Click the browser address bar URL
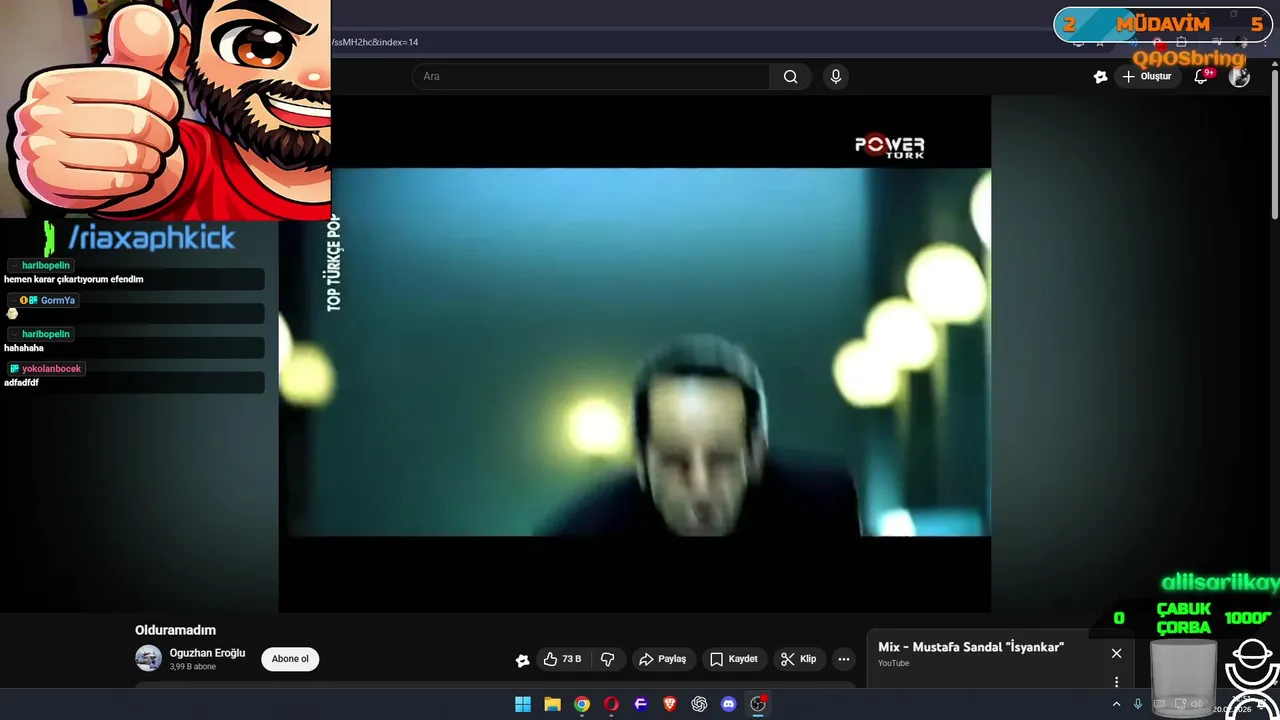This screenshot has height=720, width=1280. point(375,43)
